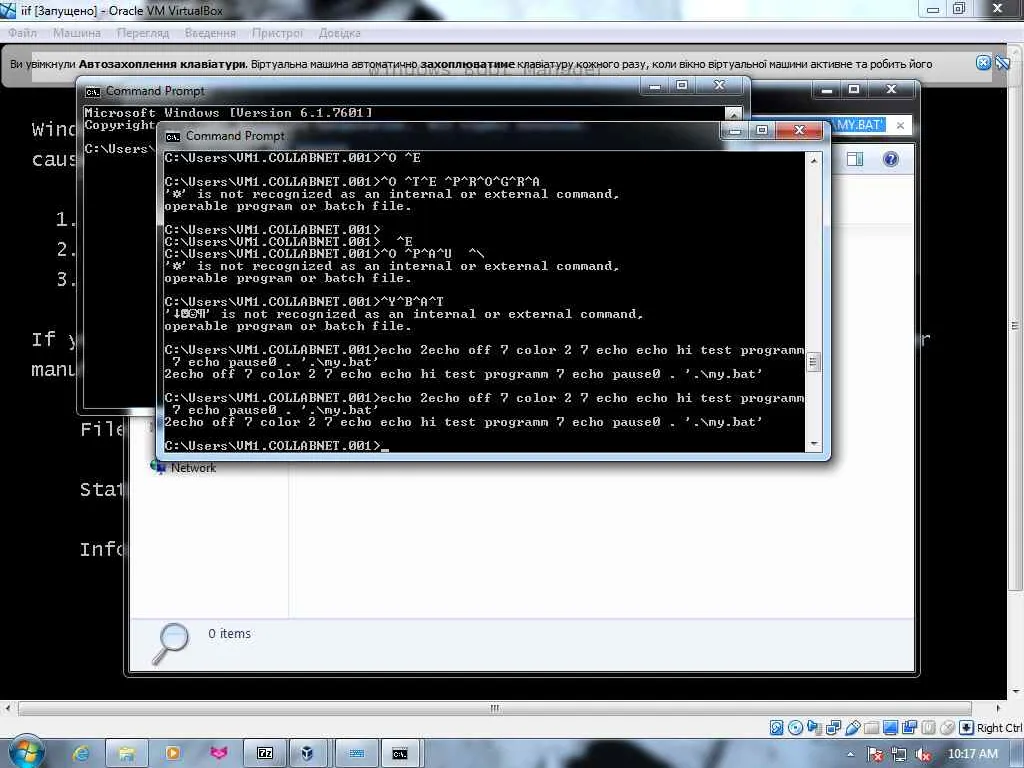Open the Перегляд menu
This screenshot has width=1024, height=768.
pos(142,33)
